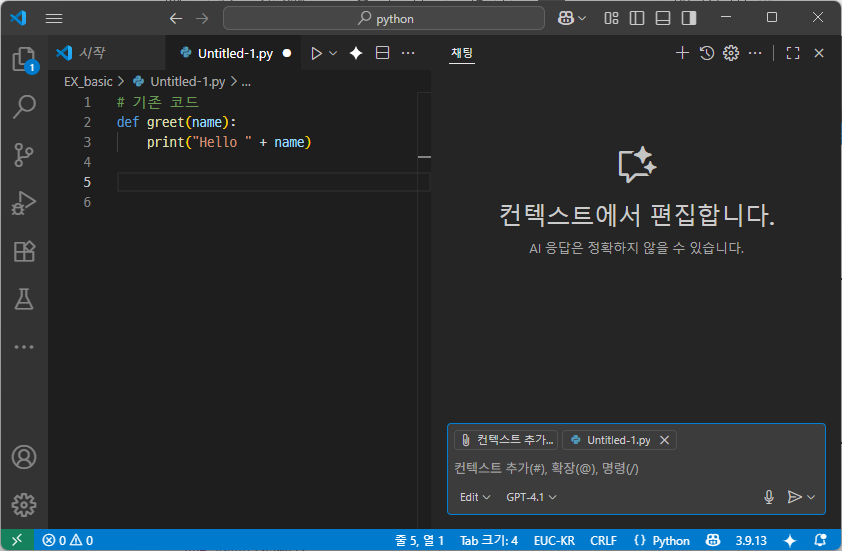The width and height of the screenshot is (842, 551).
Task: Open the hamburger application menu
Action: coord(54,18)
